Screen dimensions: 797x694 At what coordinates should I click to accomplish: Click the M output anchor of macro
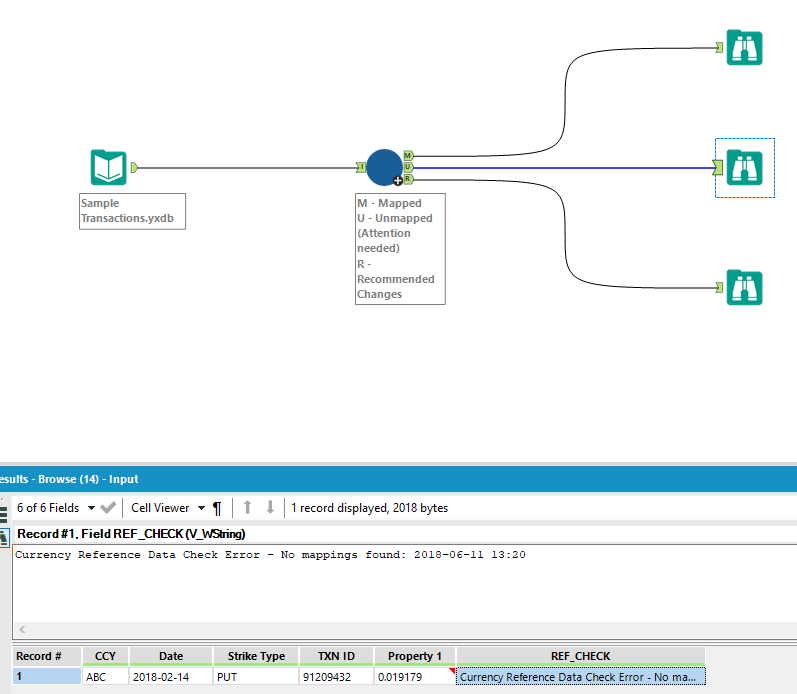408,155
